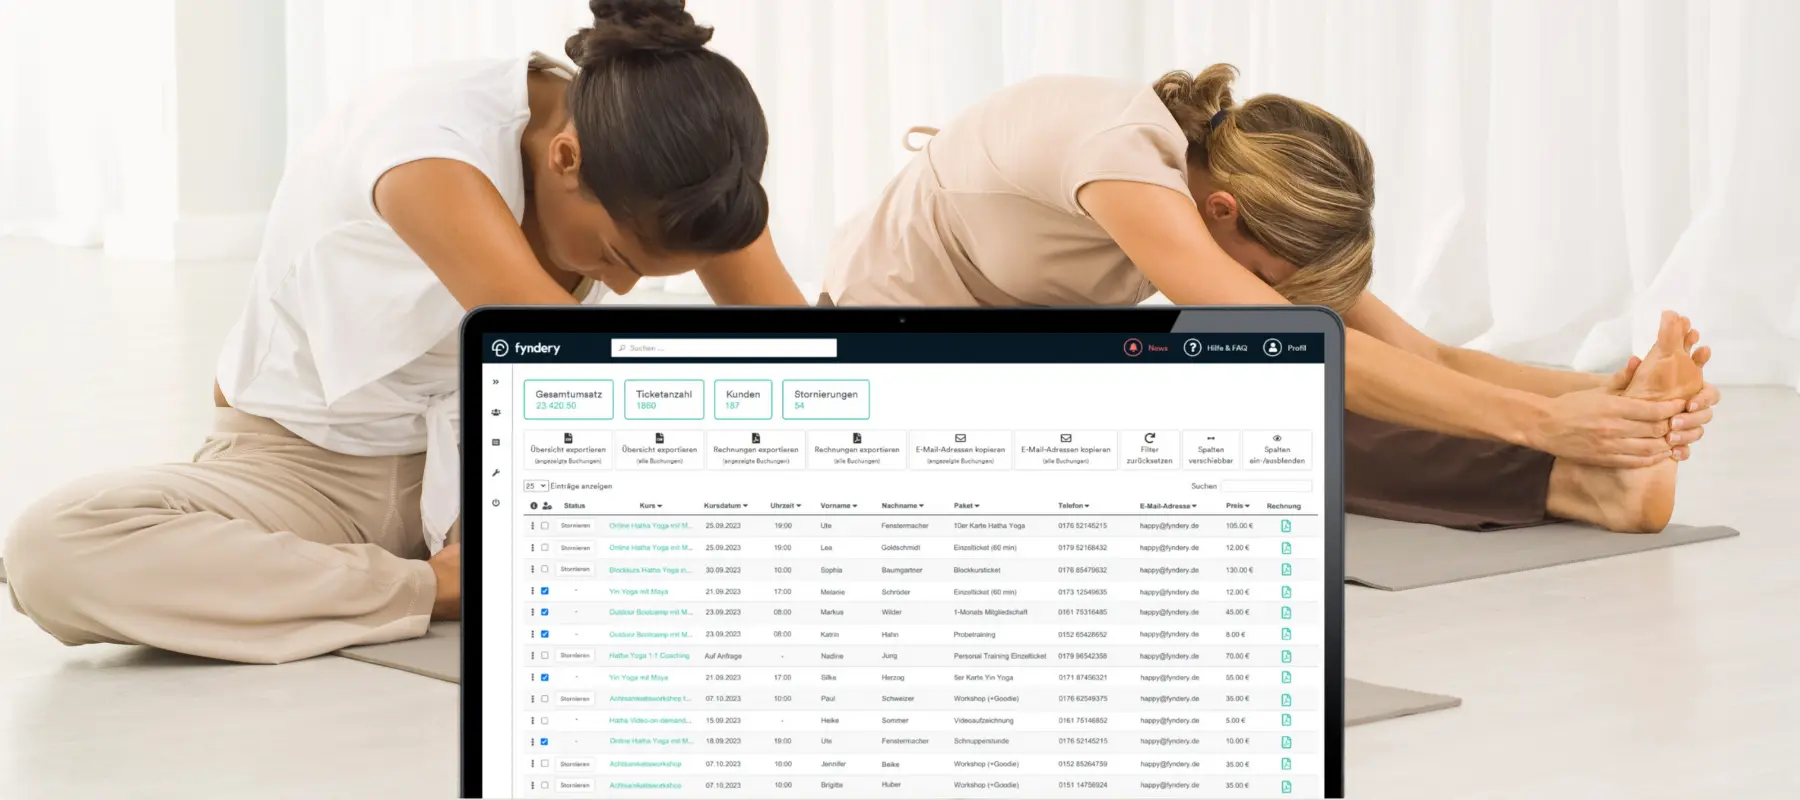The image size is (1800, 800).
Task: Select the Stornierungen summary tile
Action: point(825,399)
